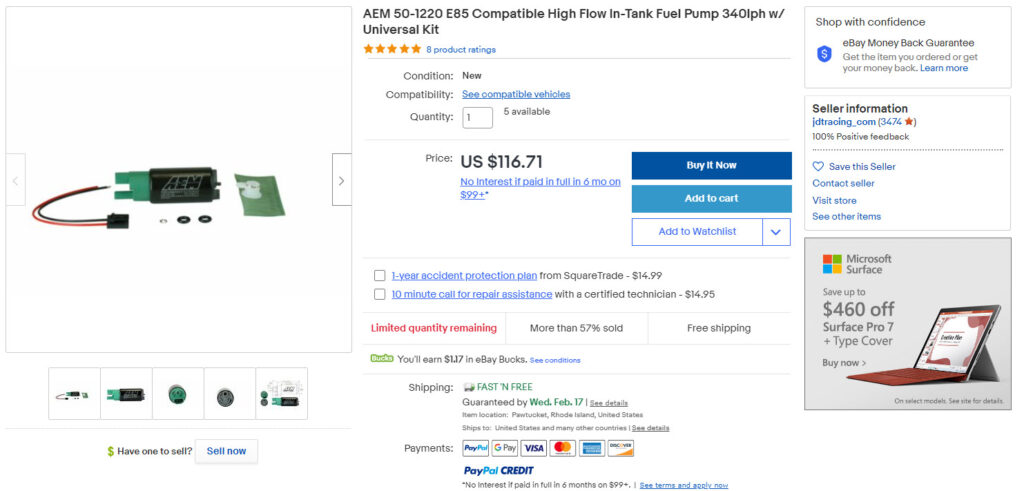Viewport: 1024px width, 491px height.
Task: Click the American Express card icon
Action: click(592, 448)
